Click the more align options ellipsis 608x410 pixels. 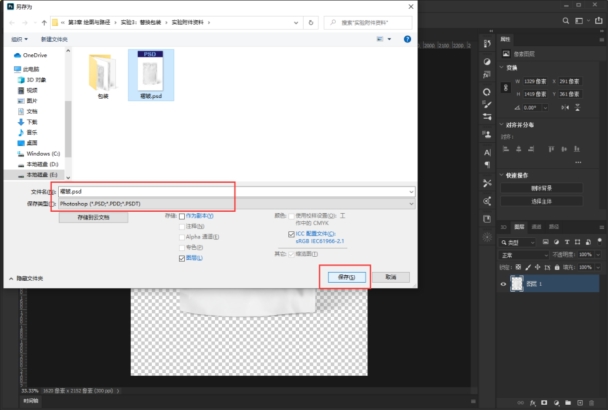pyautogui.click(x=578, y=162)
